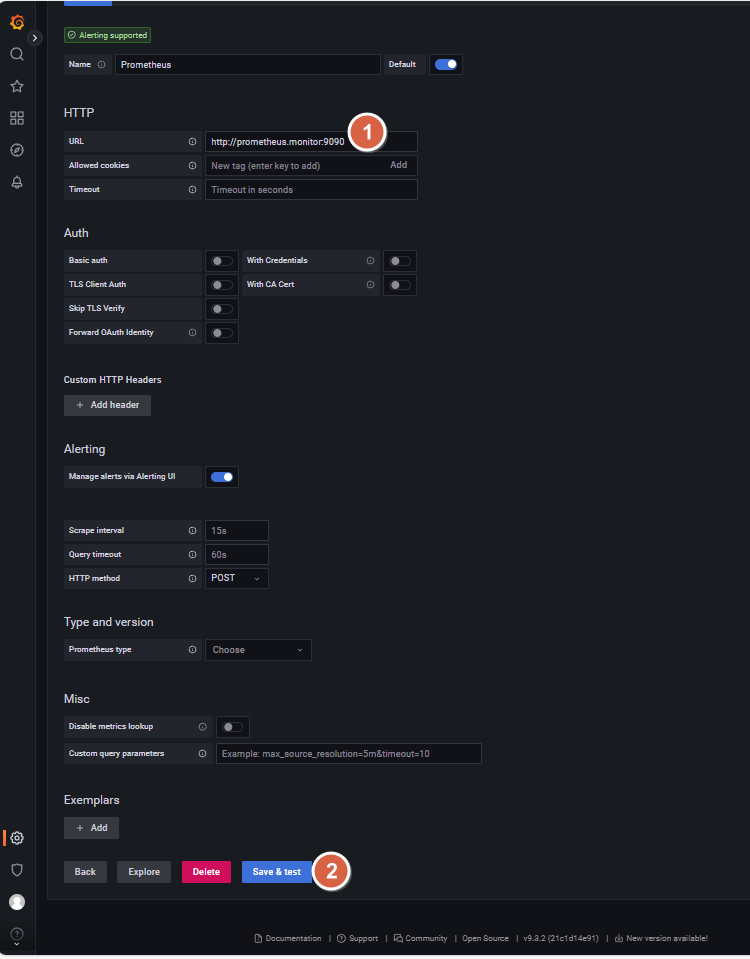Enable With Credentials toggle
Screen dimensions: 750x959
point(400,261)
